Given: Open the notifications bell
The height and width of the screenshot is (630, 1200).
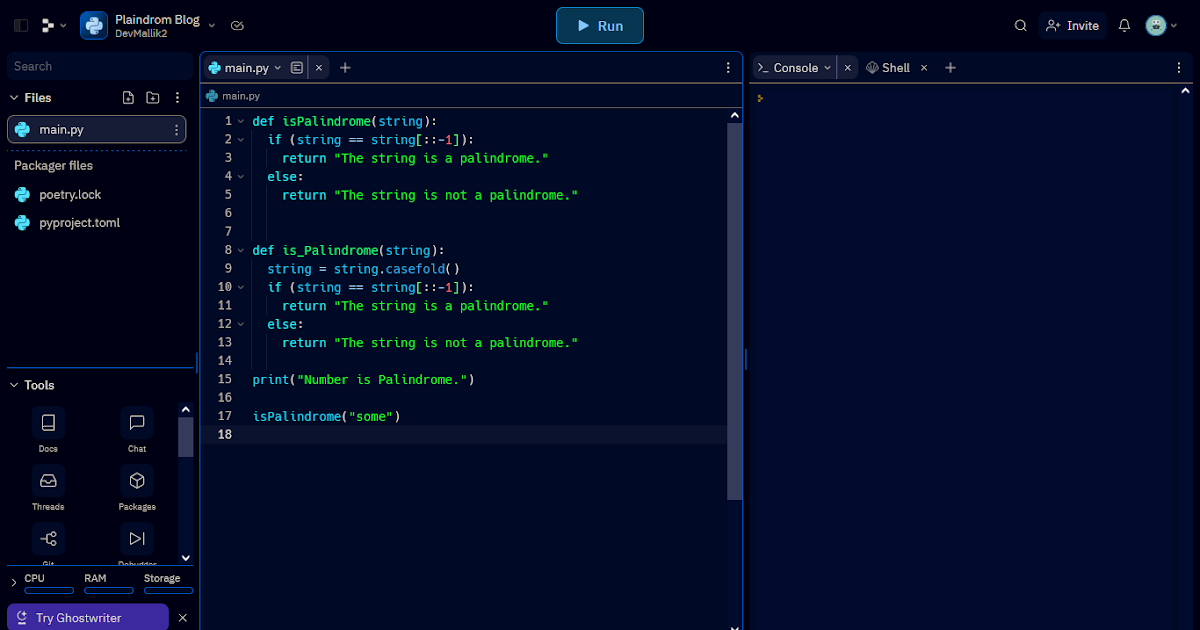Looking at the screenshot, I should (1125, 26).
